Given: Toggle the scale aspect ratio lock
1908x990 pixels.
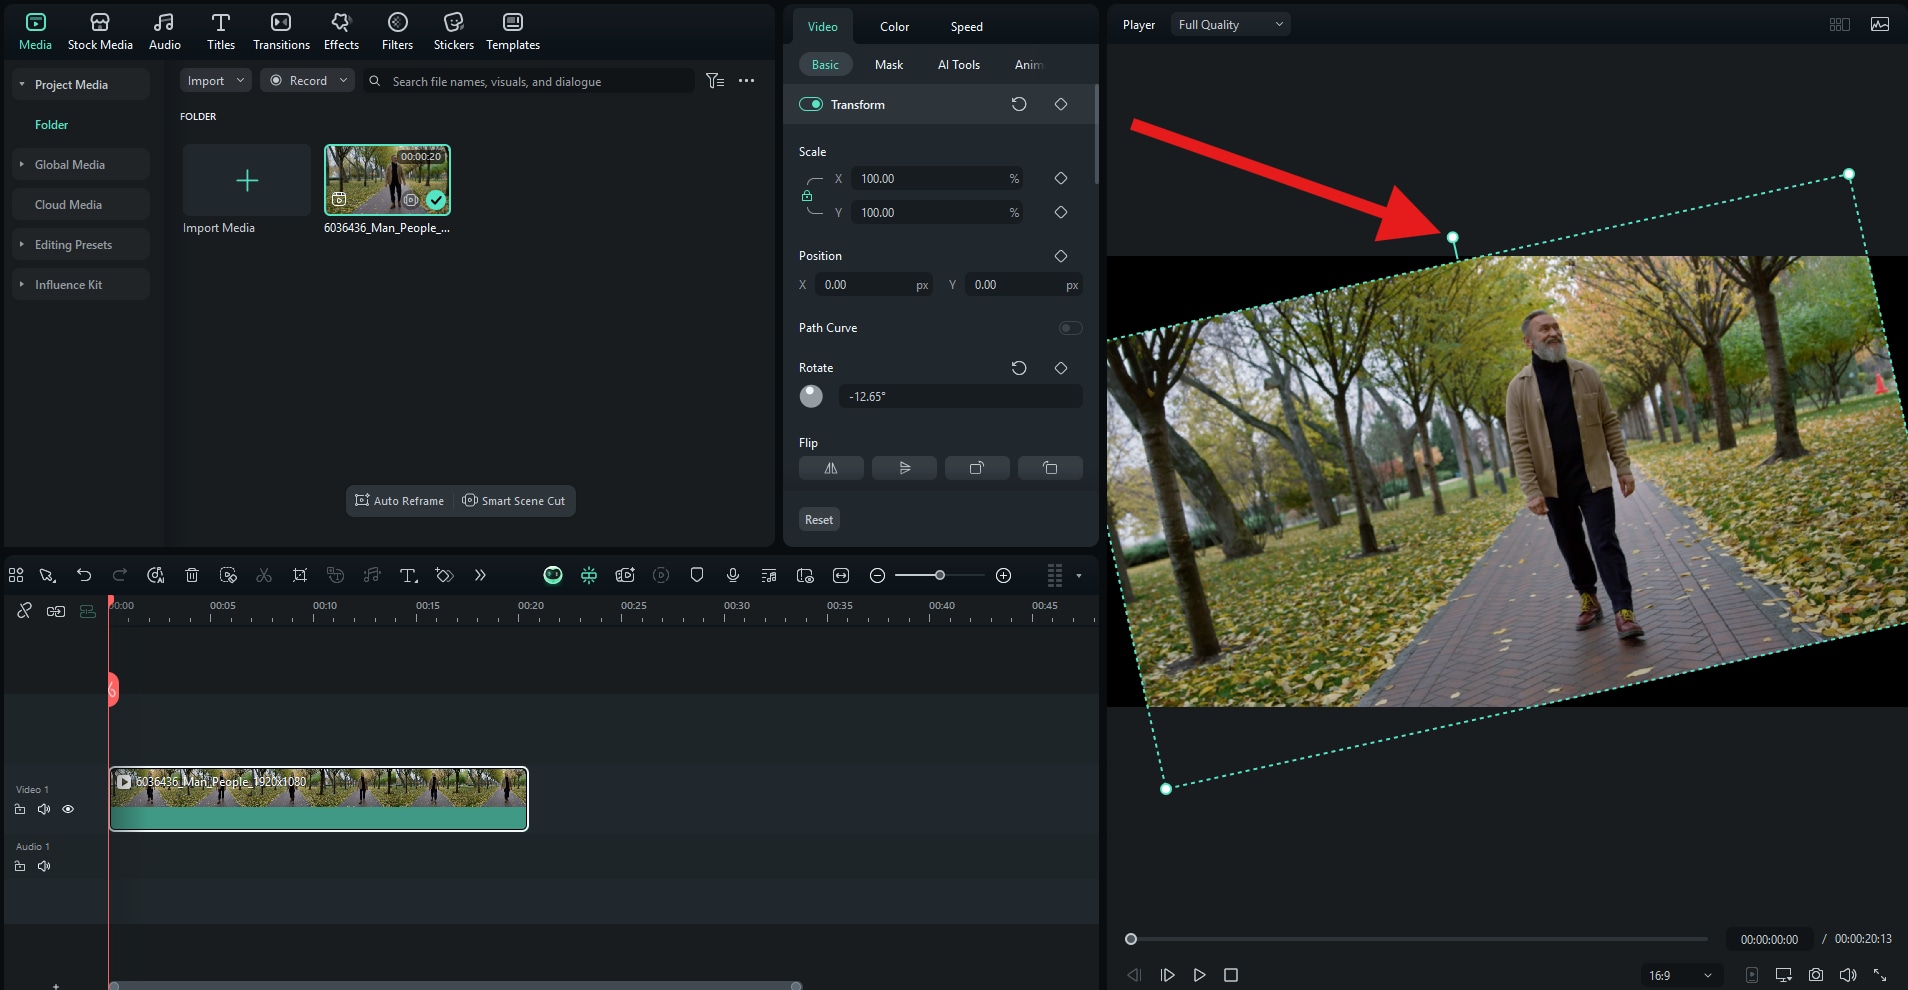Looking at the screenshot, I should [x=807, y=196].
